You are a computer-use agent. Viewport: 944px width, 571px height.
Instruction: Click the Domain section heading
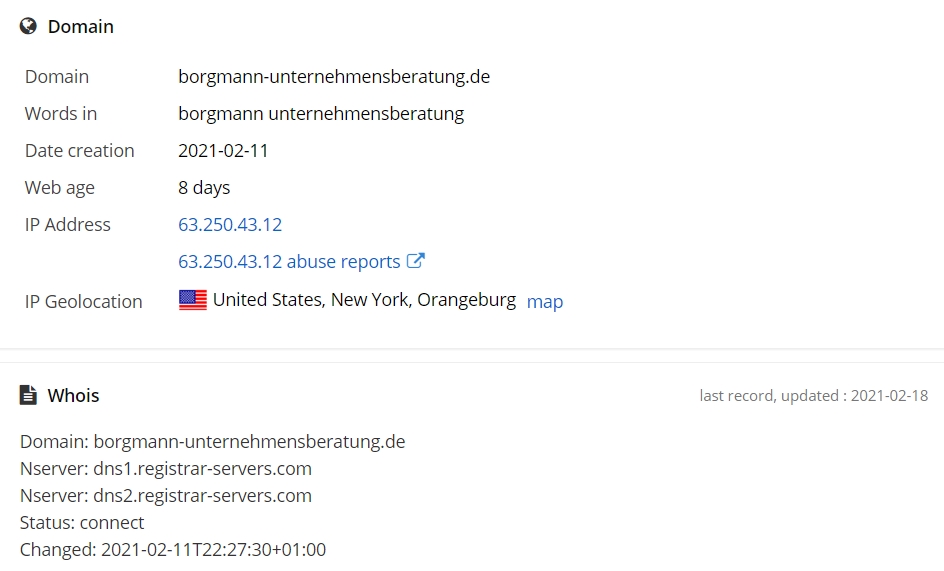81,27
